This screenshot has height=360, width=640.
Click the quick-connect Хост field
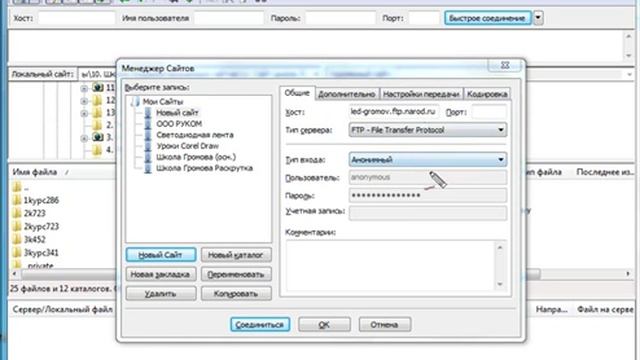[x=76, y=18]
